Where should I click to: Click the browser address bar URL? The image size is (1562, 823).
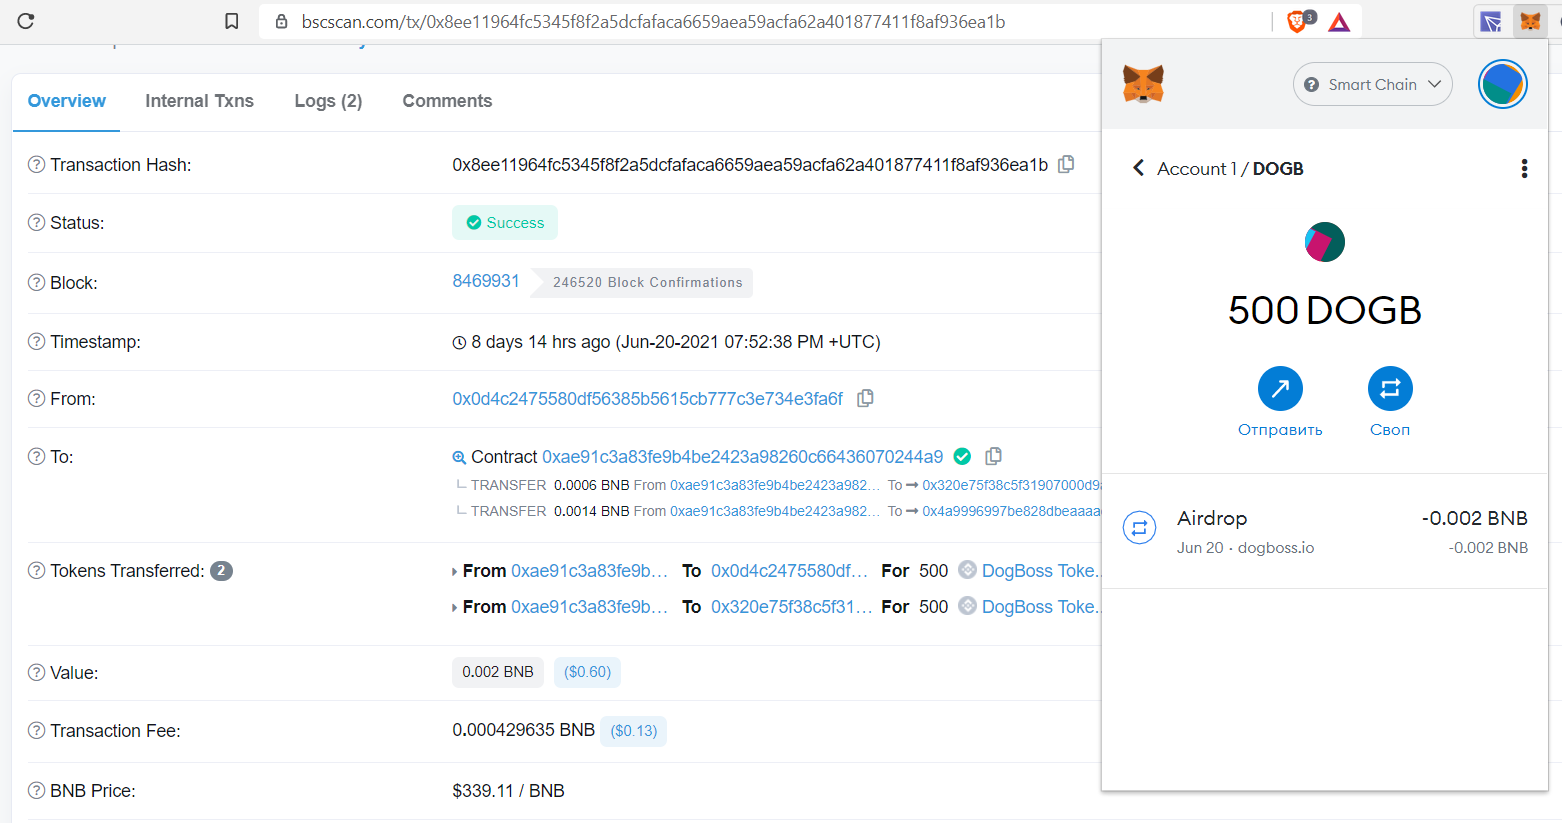pyautogui.click(x=653, y=21)
